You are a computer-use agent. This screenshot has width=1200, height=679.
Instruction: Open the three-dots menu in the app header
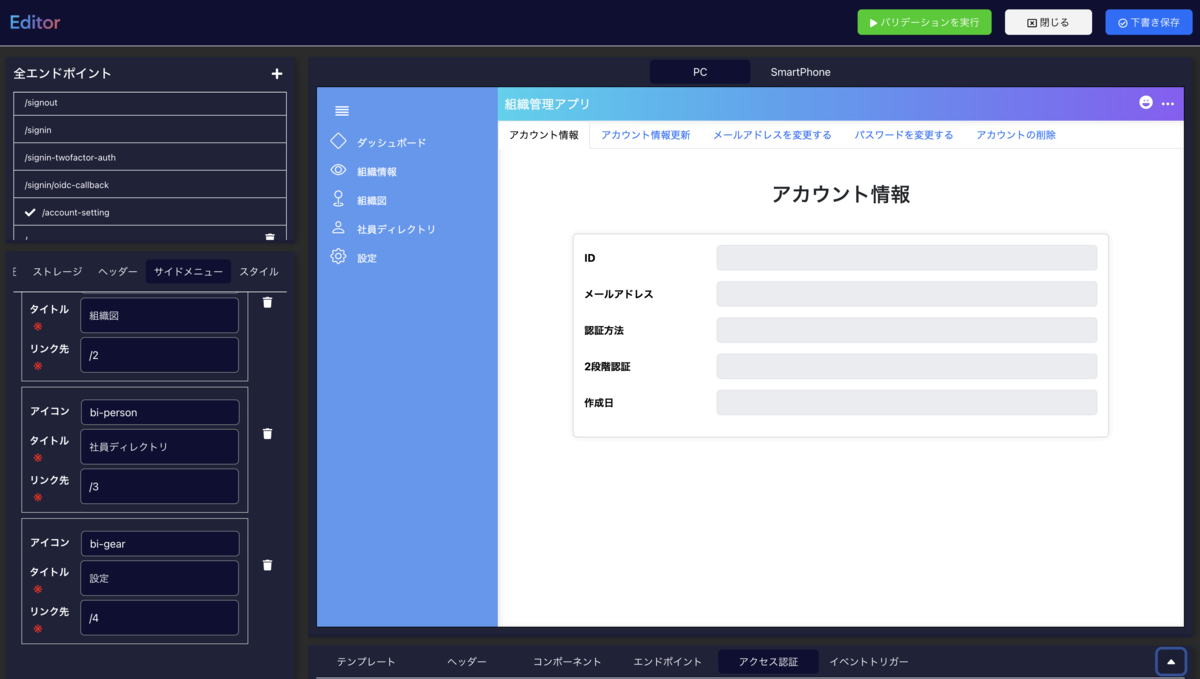point(1167,104)
